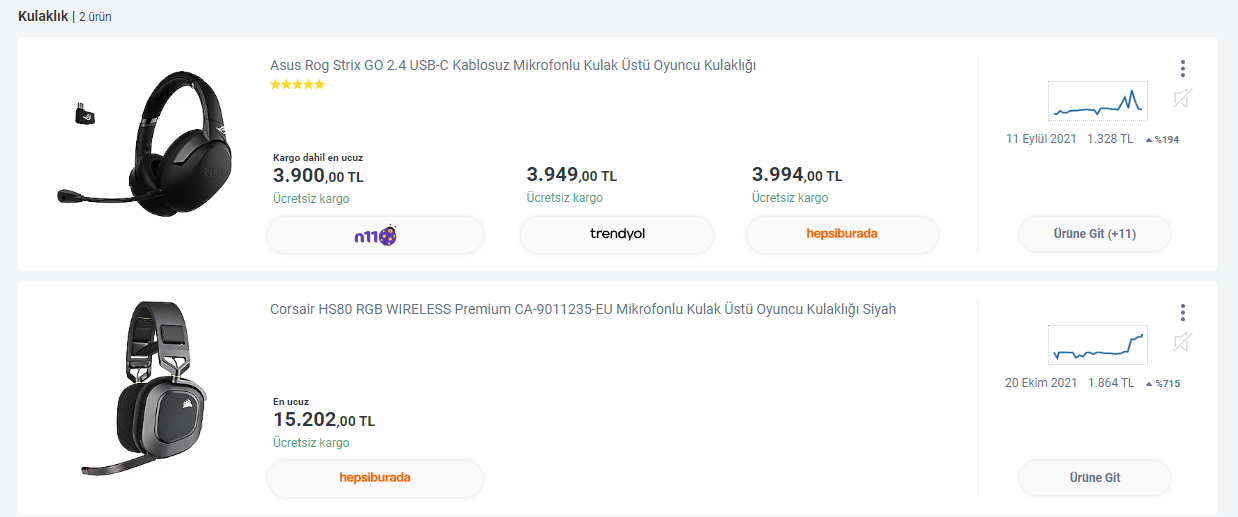Click the n11 store logo button

[375, 234]
